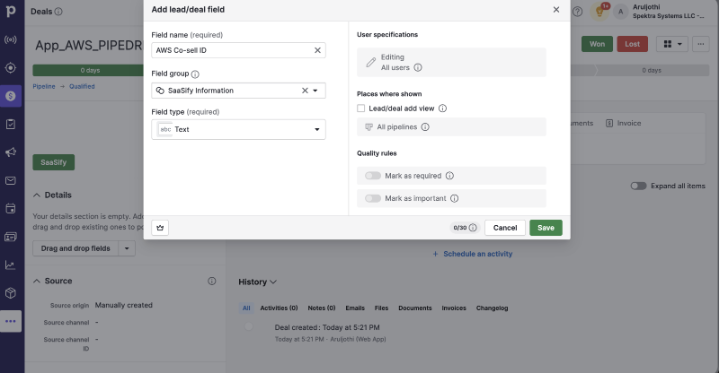Click the crown upgrade icon in dialog footer

(160, 228)
